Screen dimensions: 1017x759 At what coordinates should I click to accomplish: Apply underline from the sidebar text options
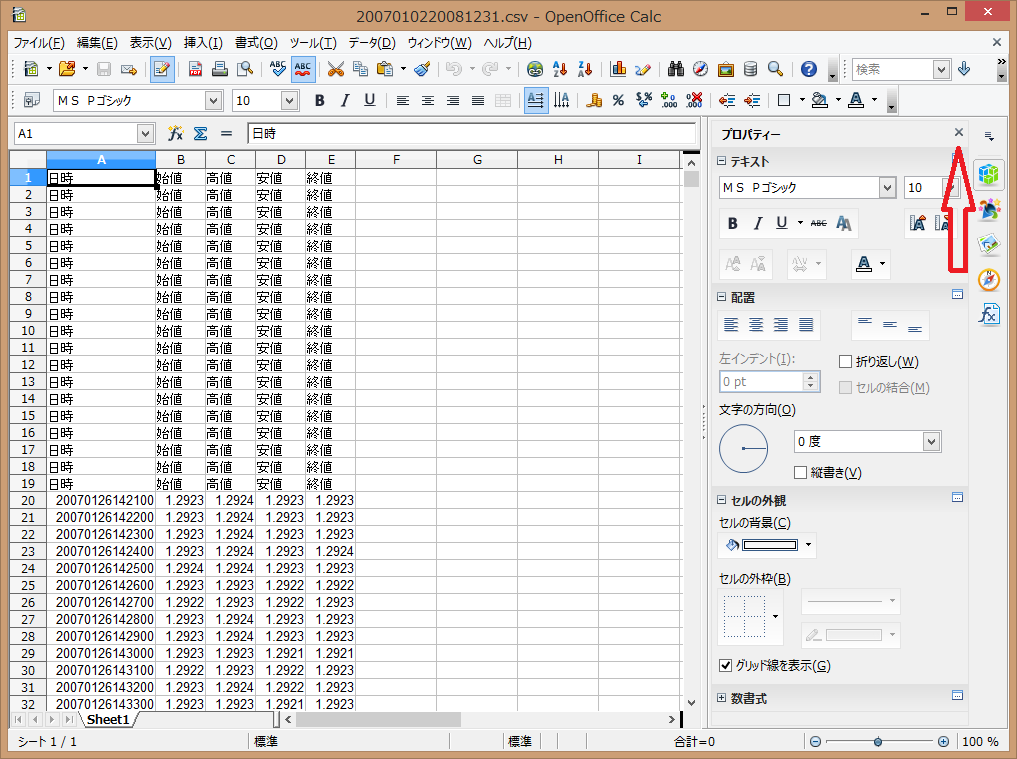click(780, 223)
